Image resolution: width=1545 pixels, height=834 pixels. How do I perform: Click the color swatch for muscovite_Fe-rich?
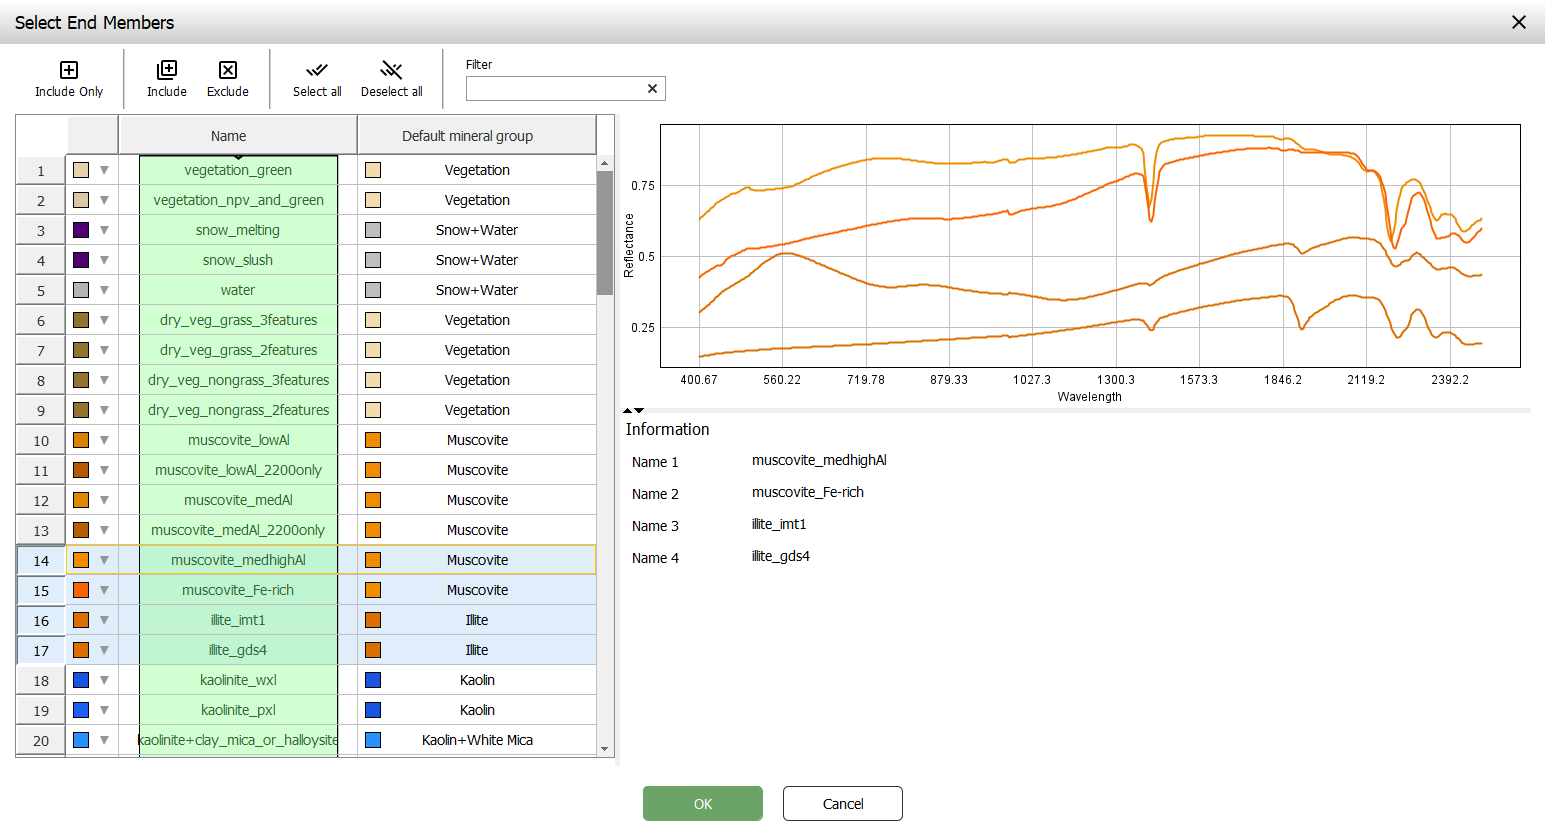81,590
